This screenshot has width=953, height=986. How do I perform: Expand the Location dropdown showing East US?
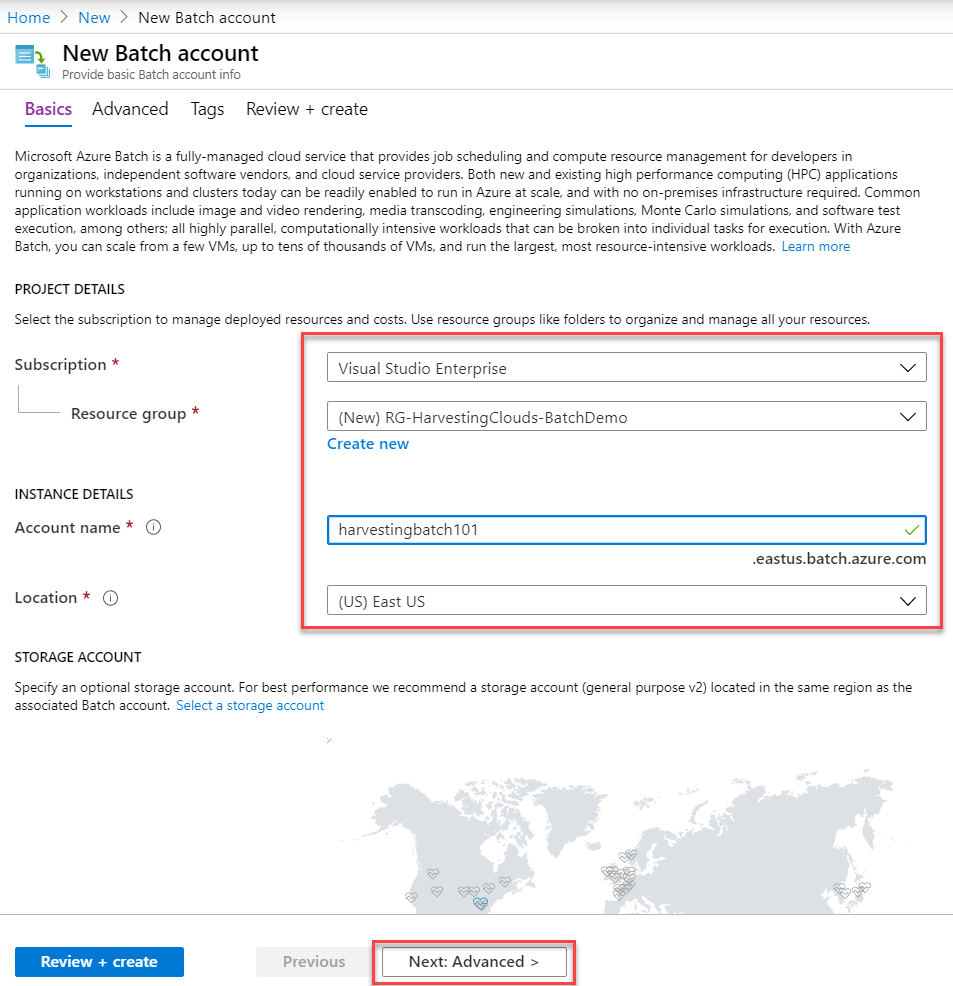click(x=627, y=601)
